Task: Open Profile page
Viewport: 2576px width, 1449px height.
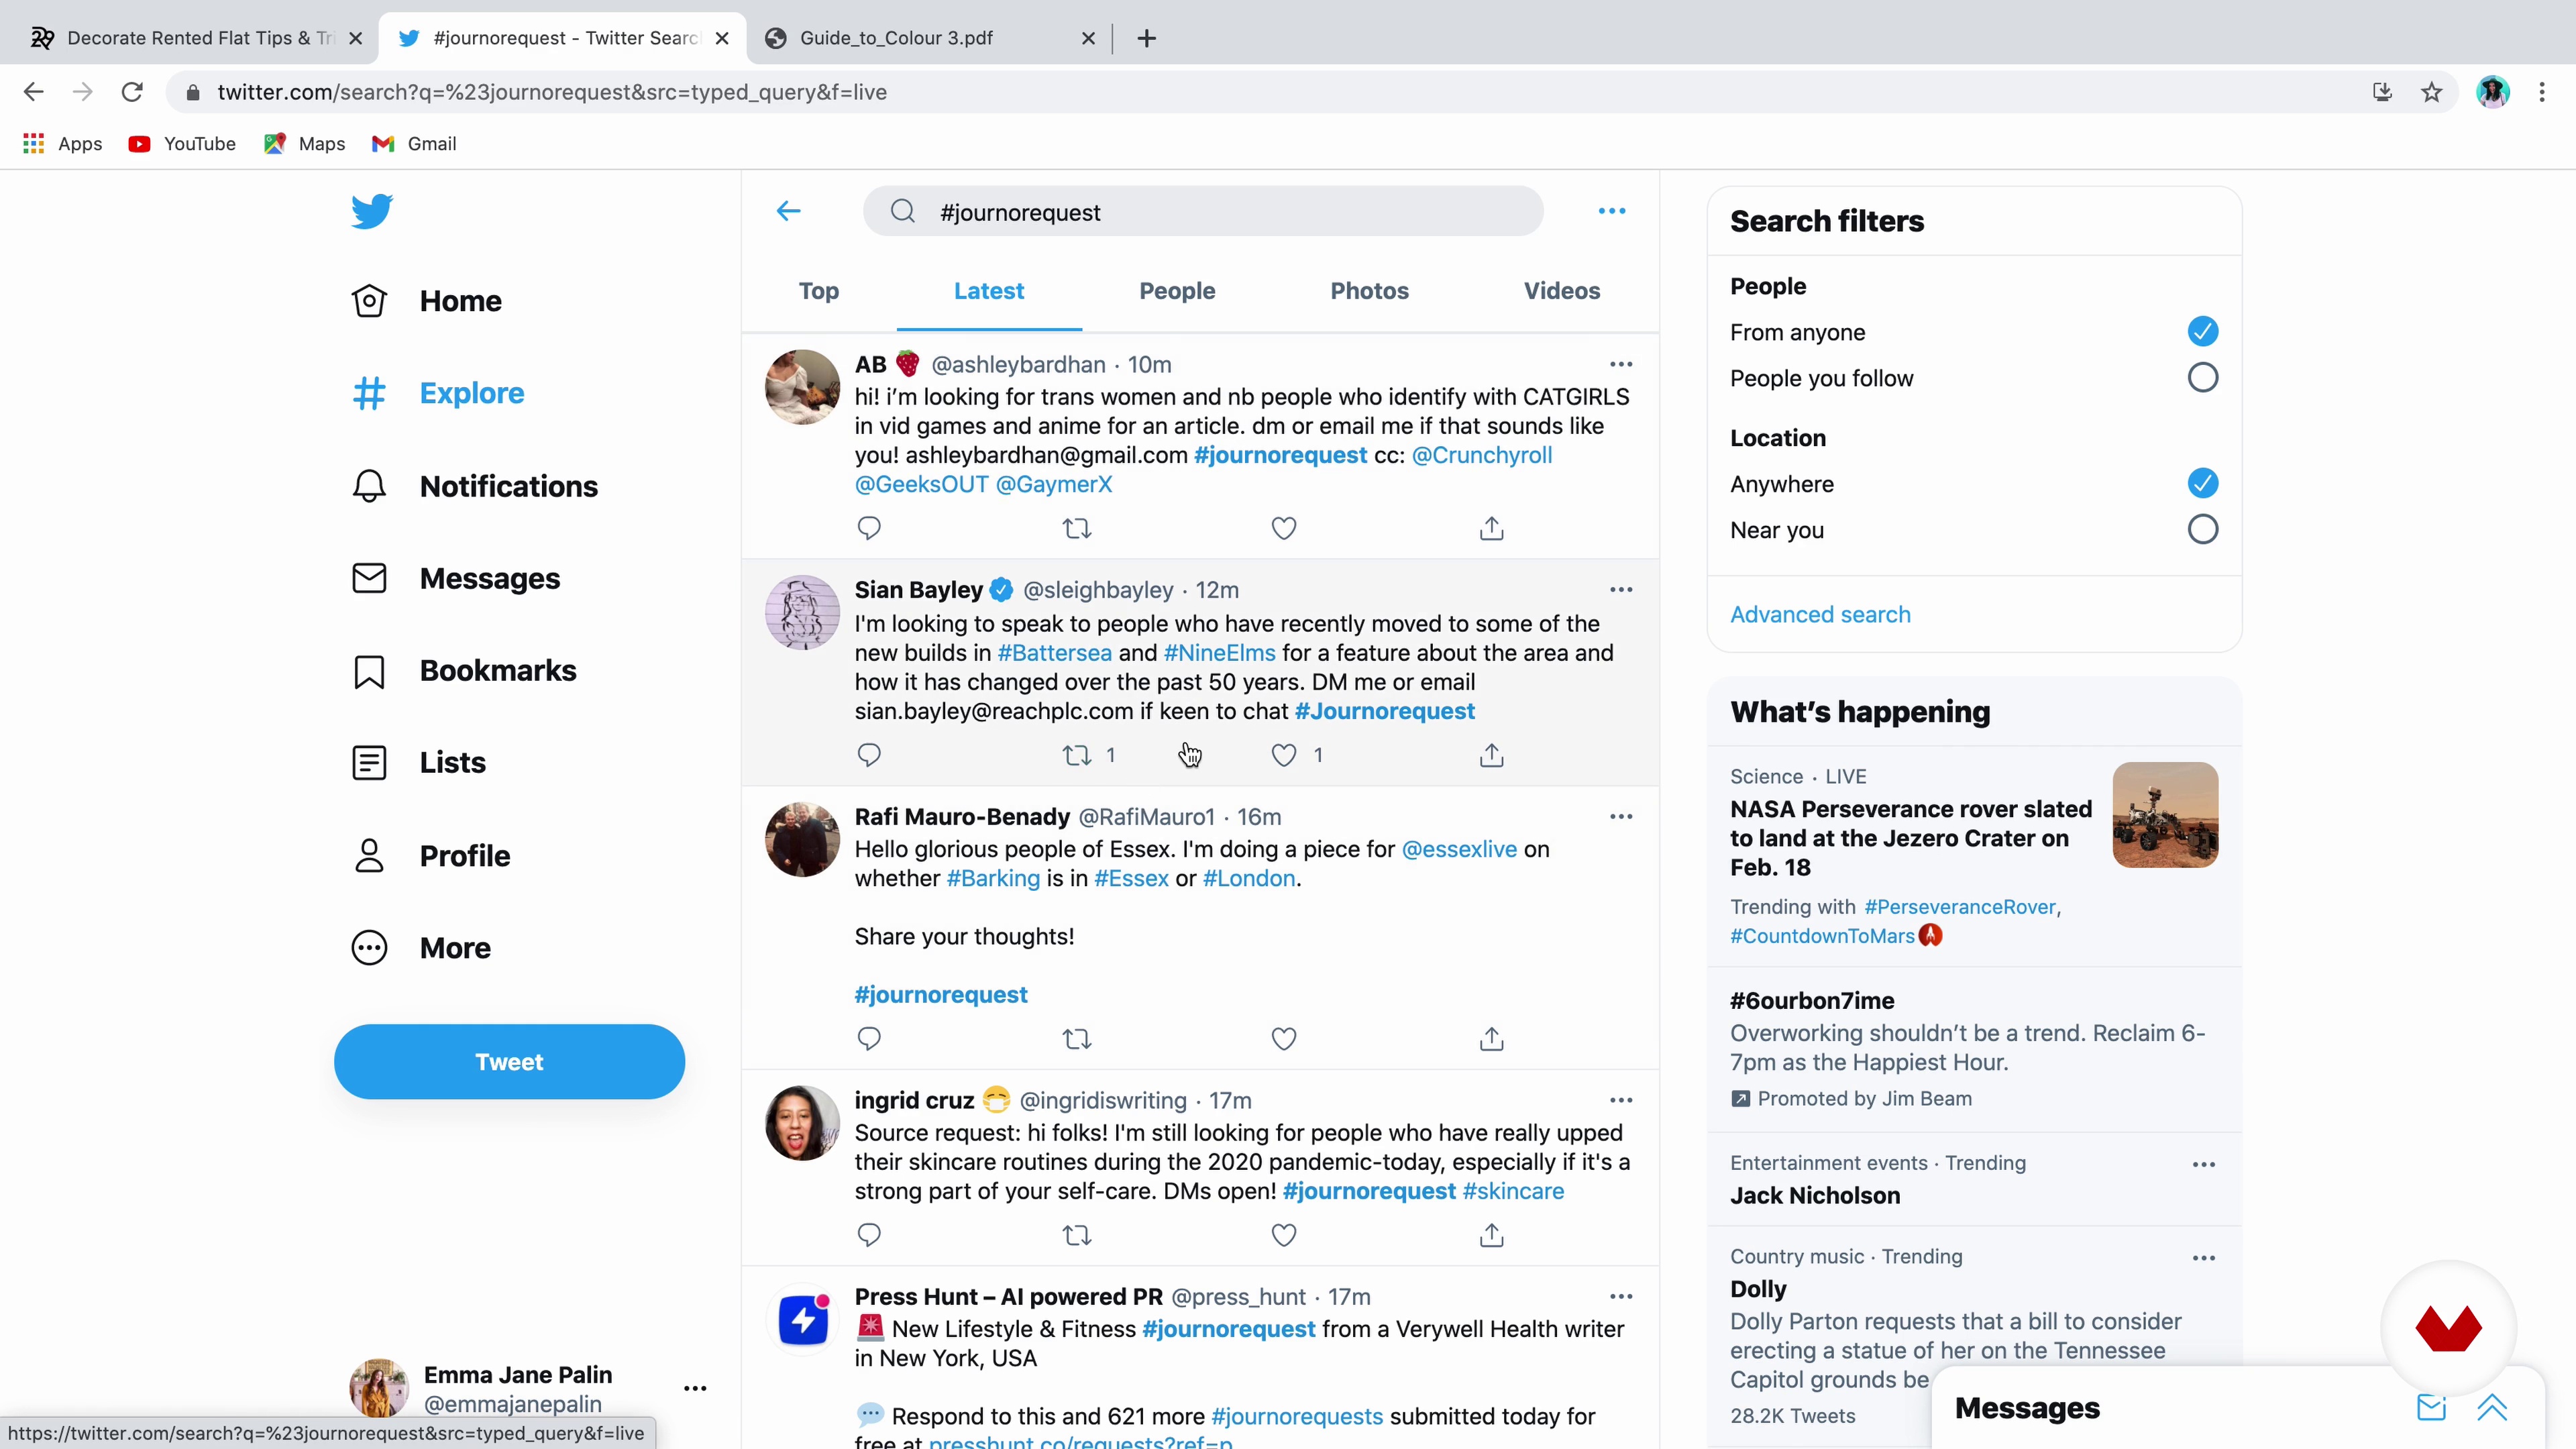Action: [430, 856]
